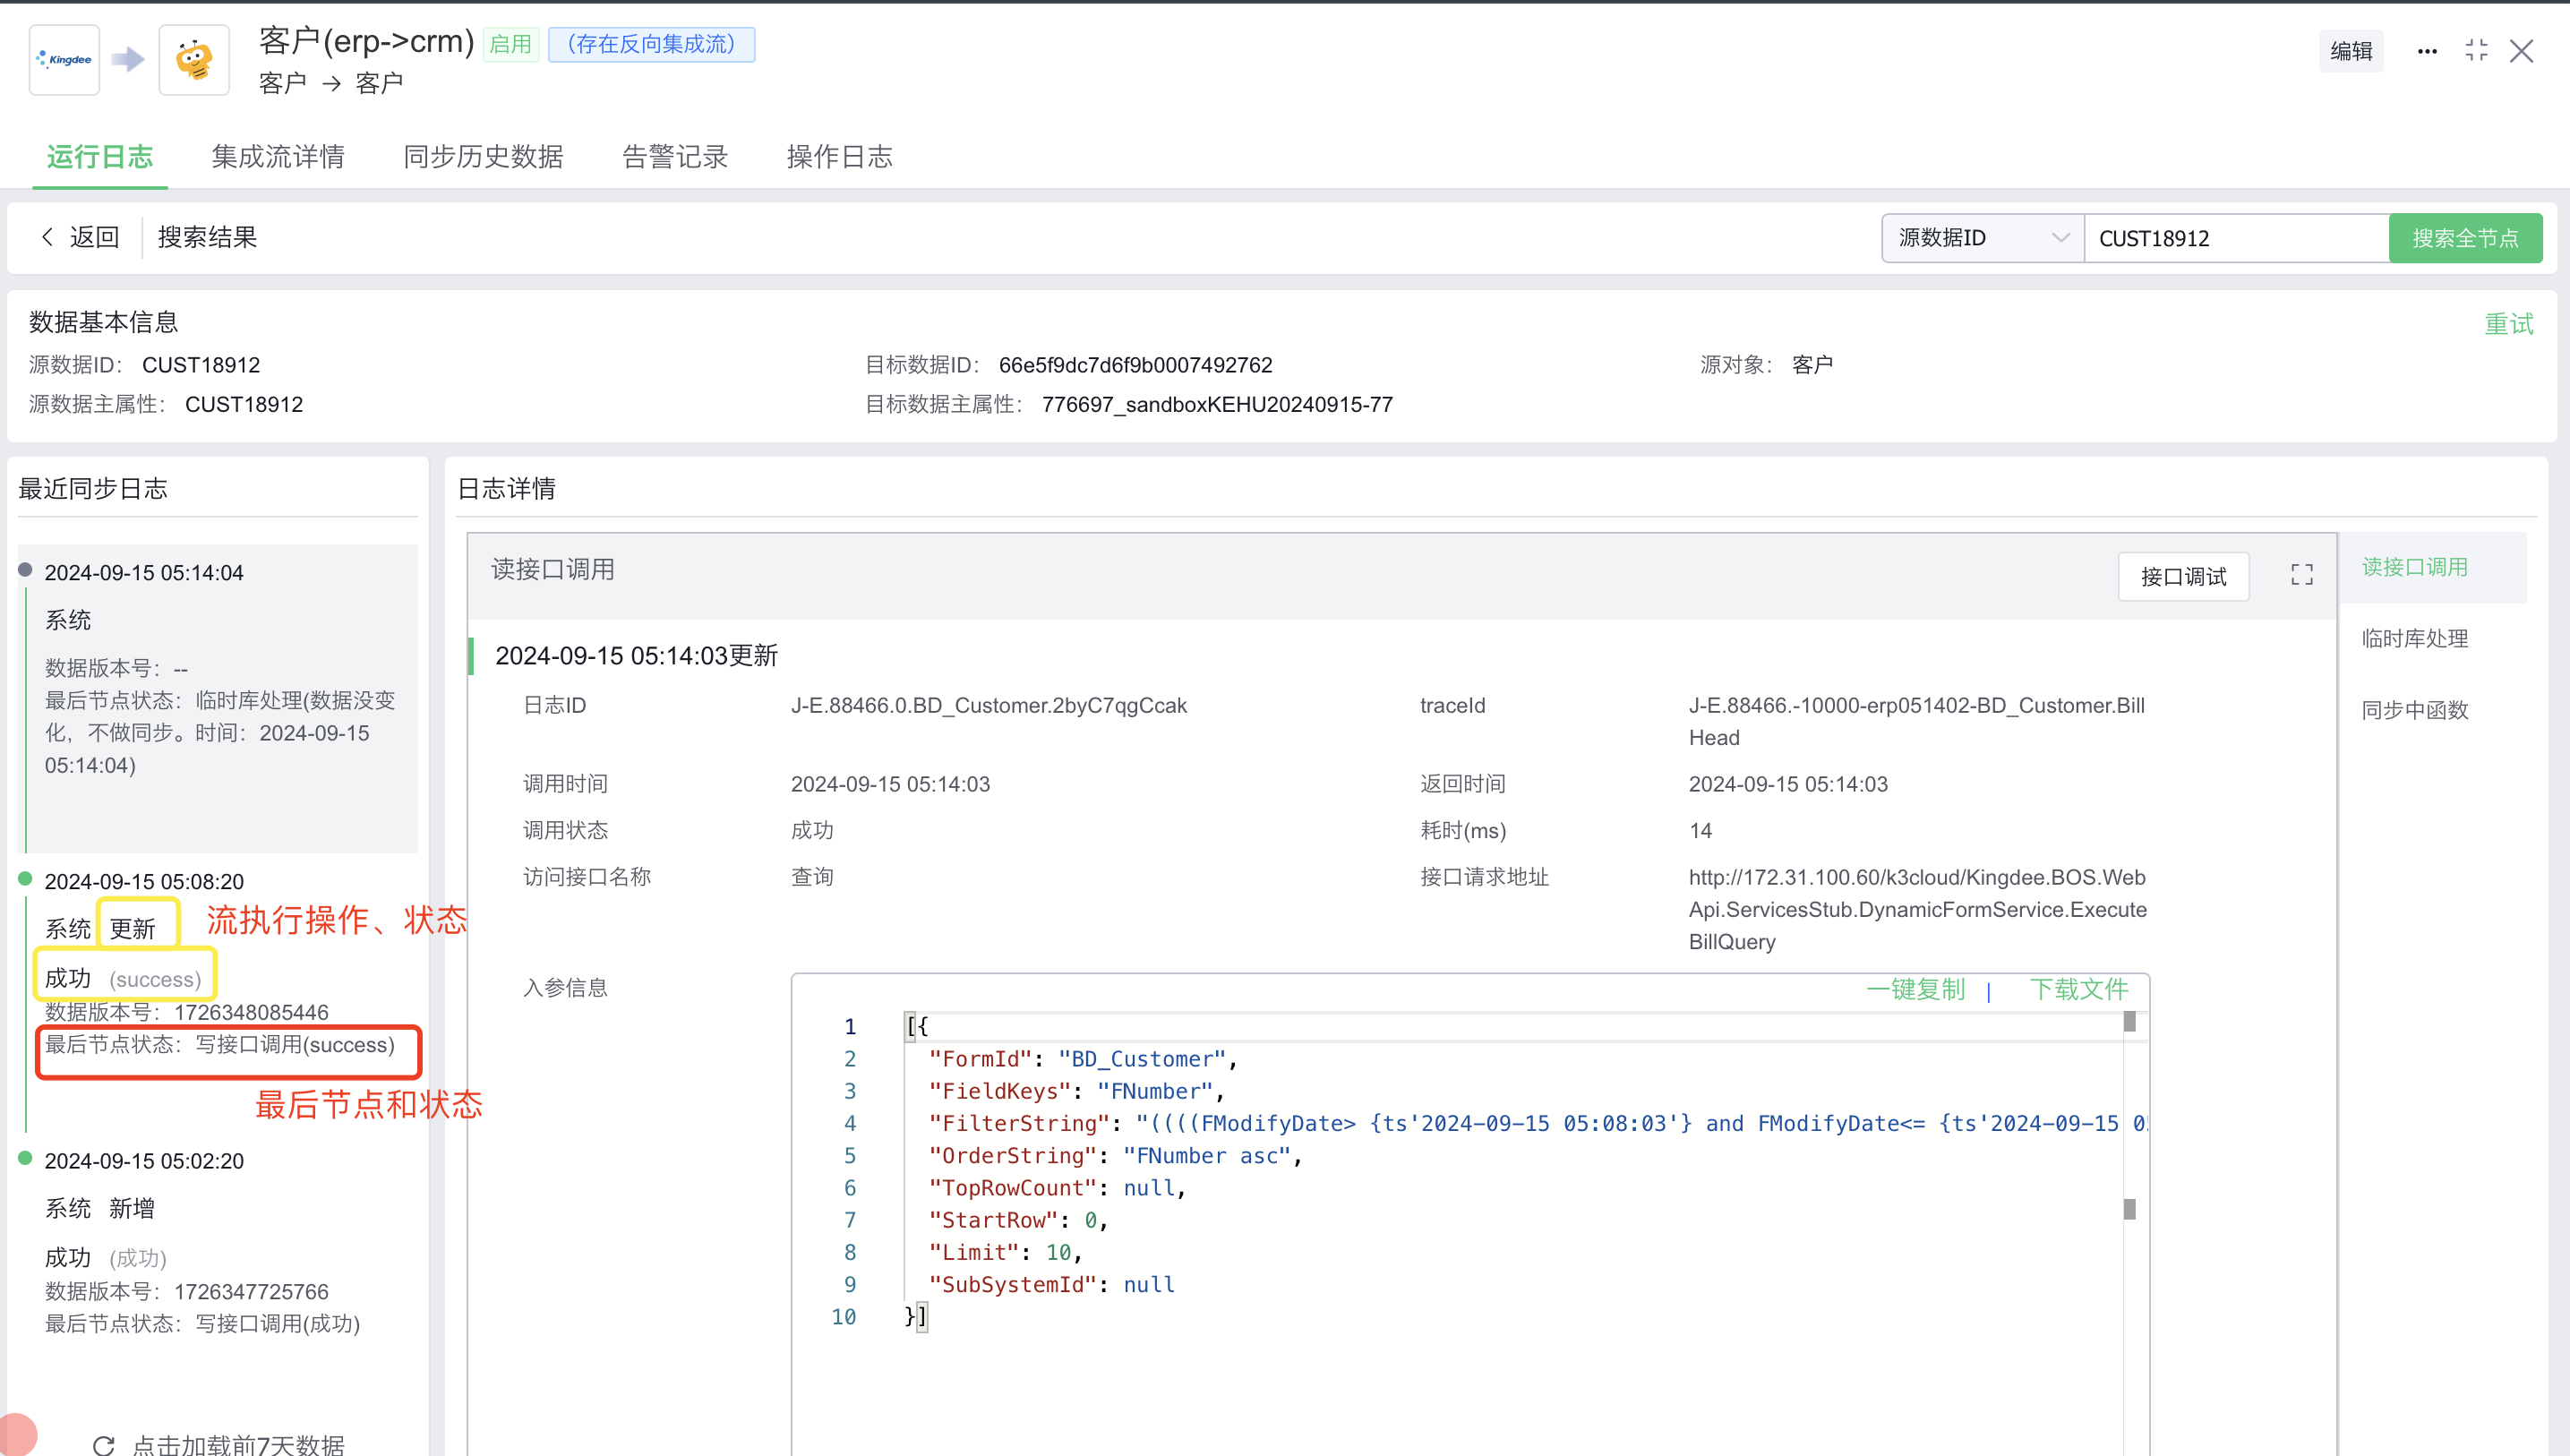Open the 操作日志 tab
The height and width of the screenshot is (1456, 2570).
tap(840, 157)
